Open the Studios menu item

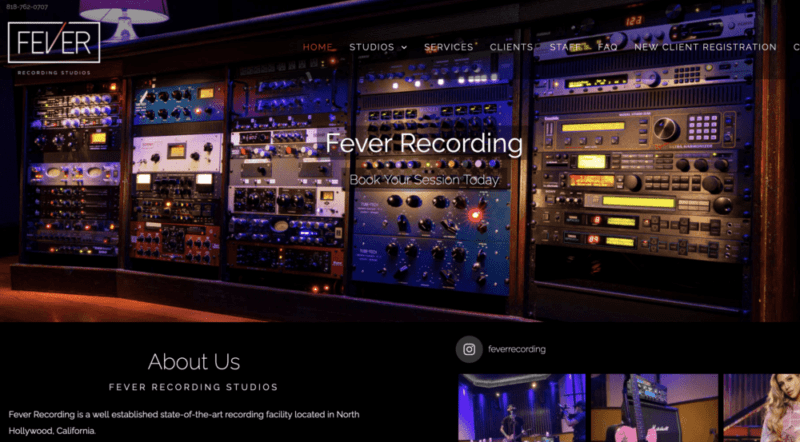pos(372,47)
